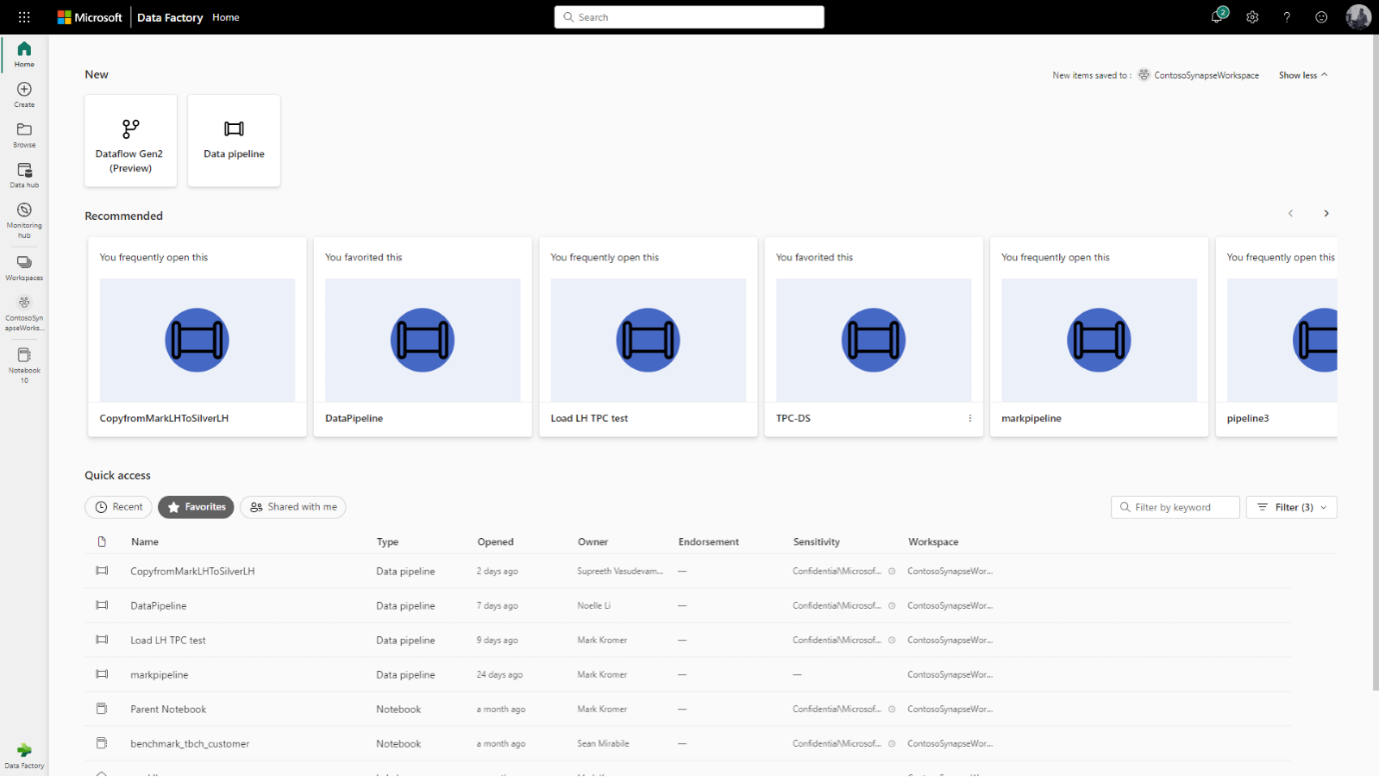This screenshot has height=779, width=1384.
Task: Click owner Noelle Li cell
Action: 594,606
